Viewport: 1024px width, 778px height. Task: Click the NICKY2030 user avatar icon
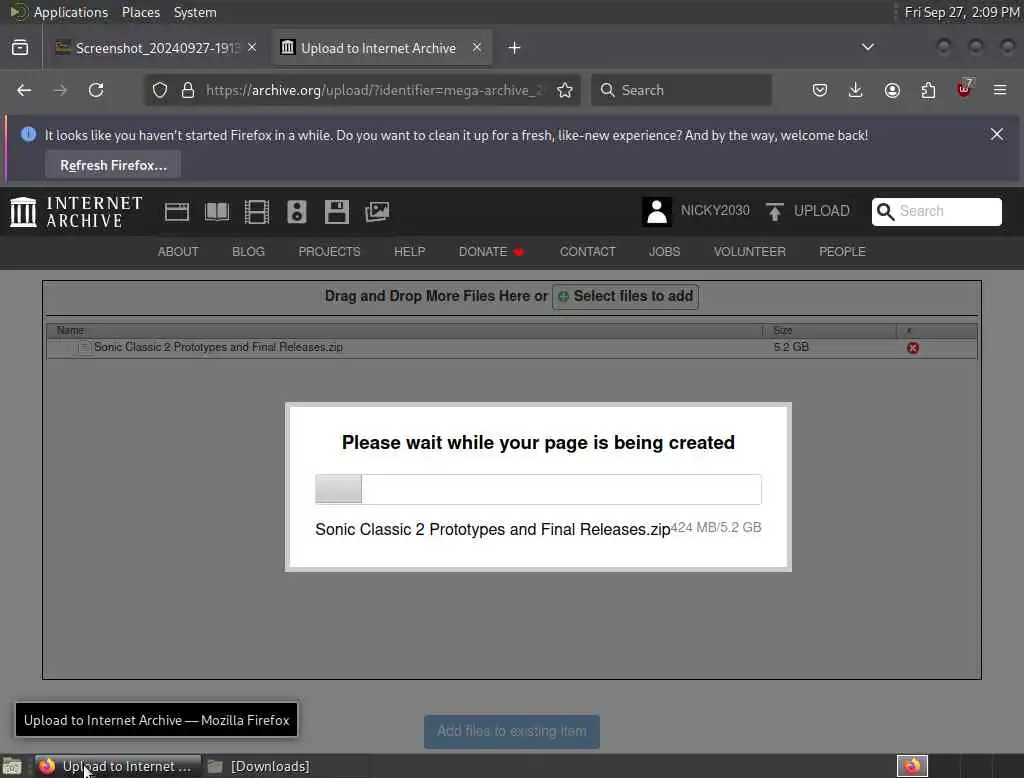pyautogui.click(x=656, y=212)
